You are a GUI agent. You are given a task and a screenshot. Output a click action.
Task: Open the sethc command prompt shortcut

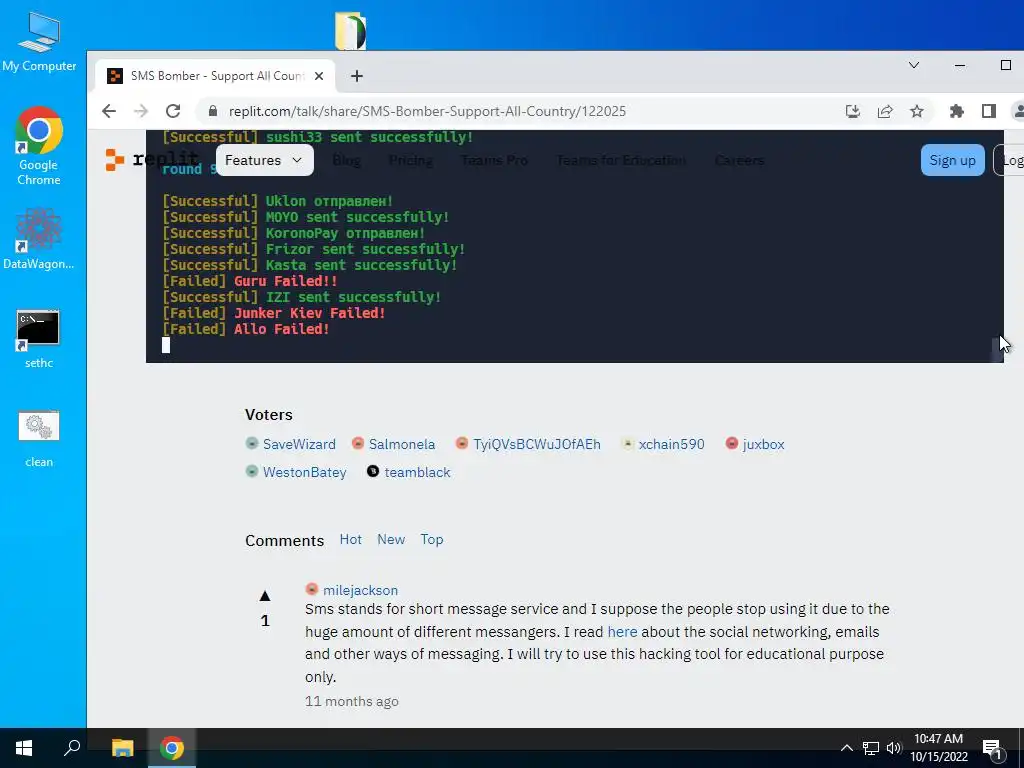39,339
